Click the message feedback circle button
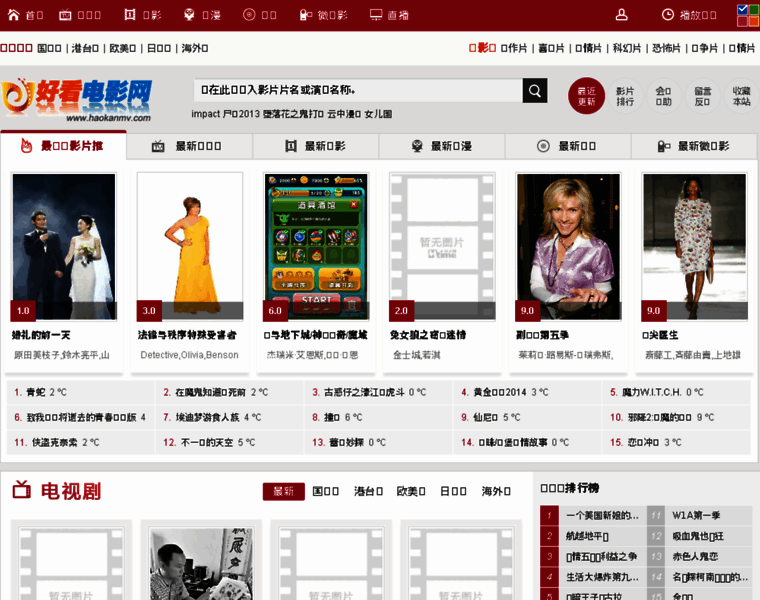 [702, 96]
